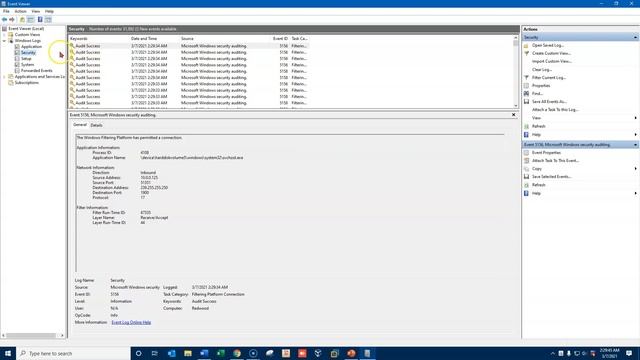Open log Properties in Actions pane

click(x=541, y=86)
